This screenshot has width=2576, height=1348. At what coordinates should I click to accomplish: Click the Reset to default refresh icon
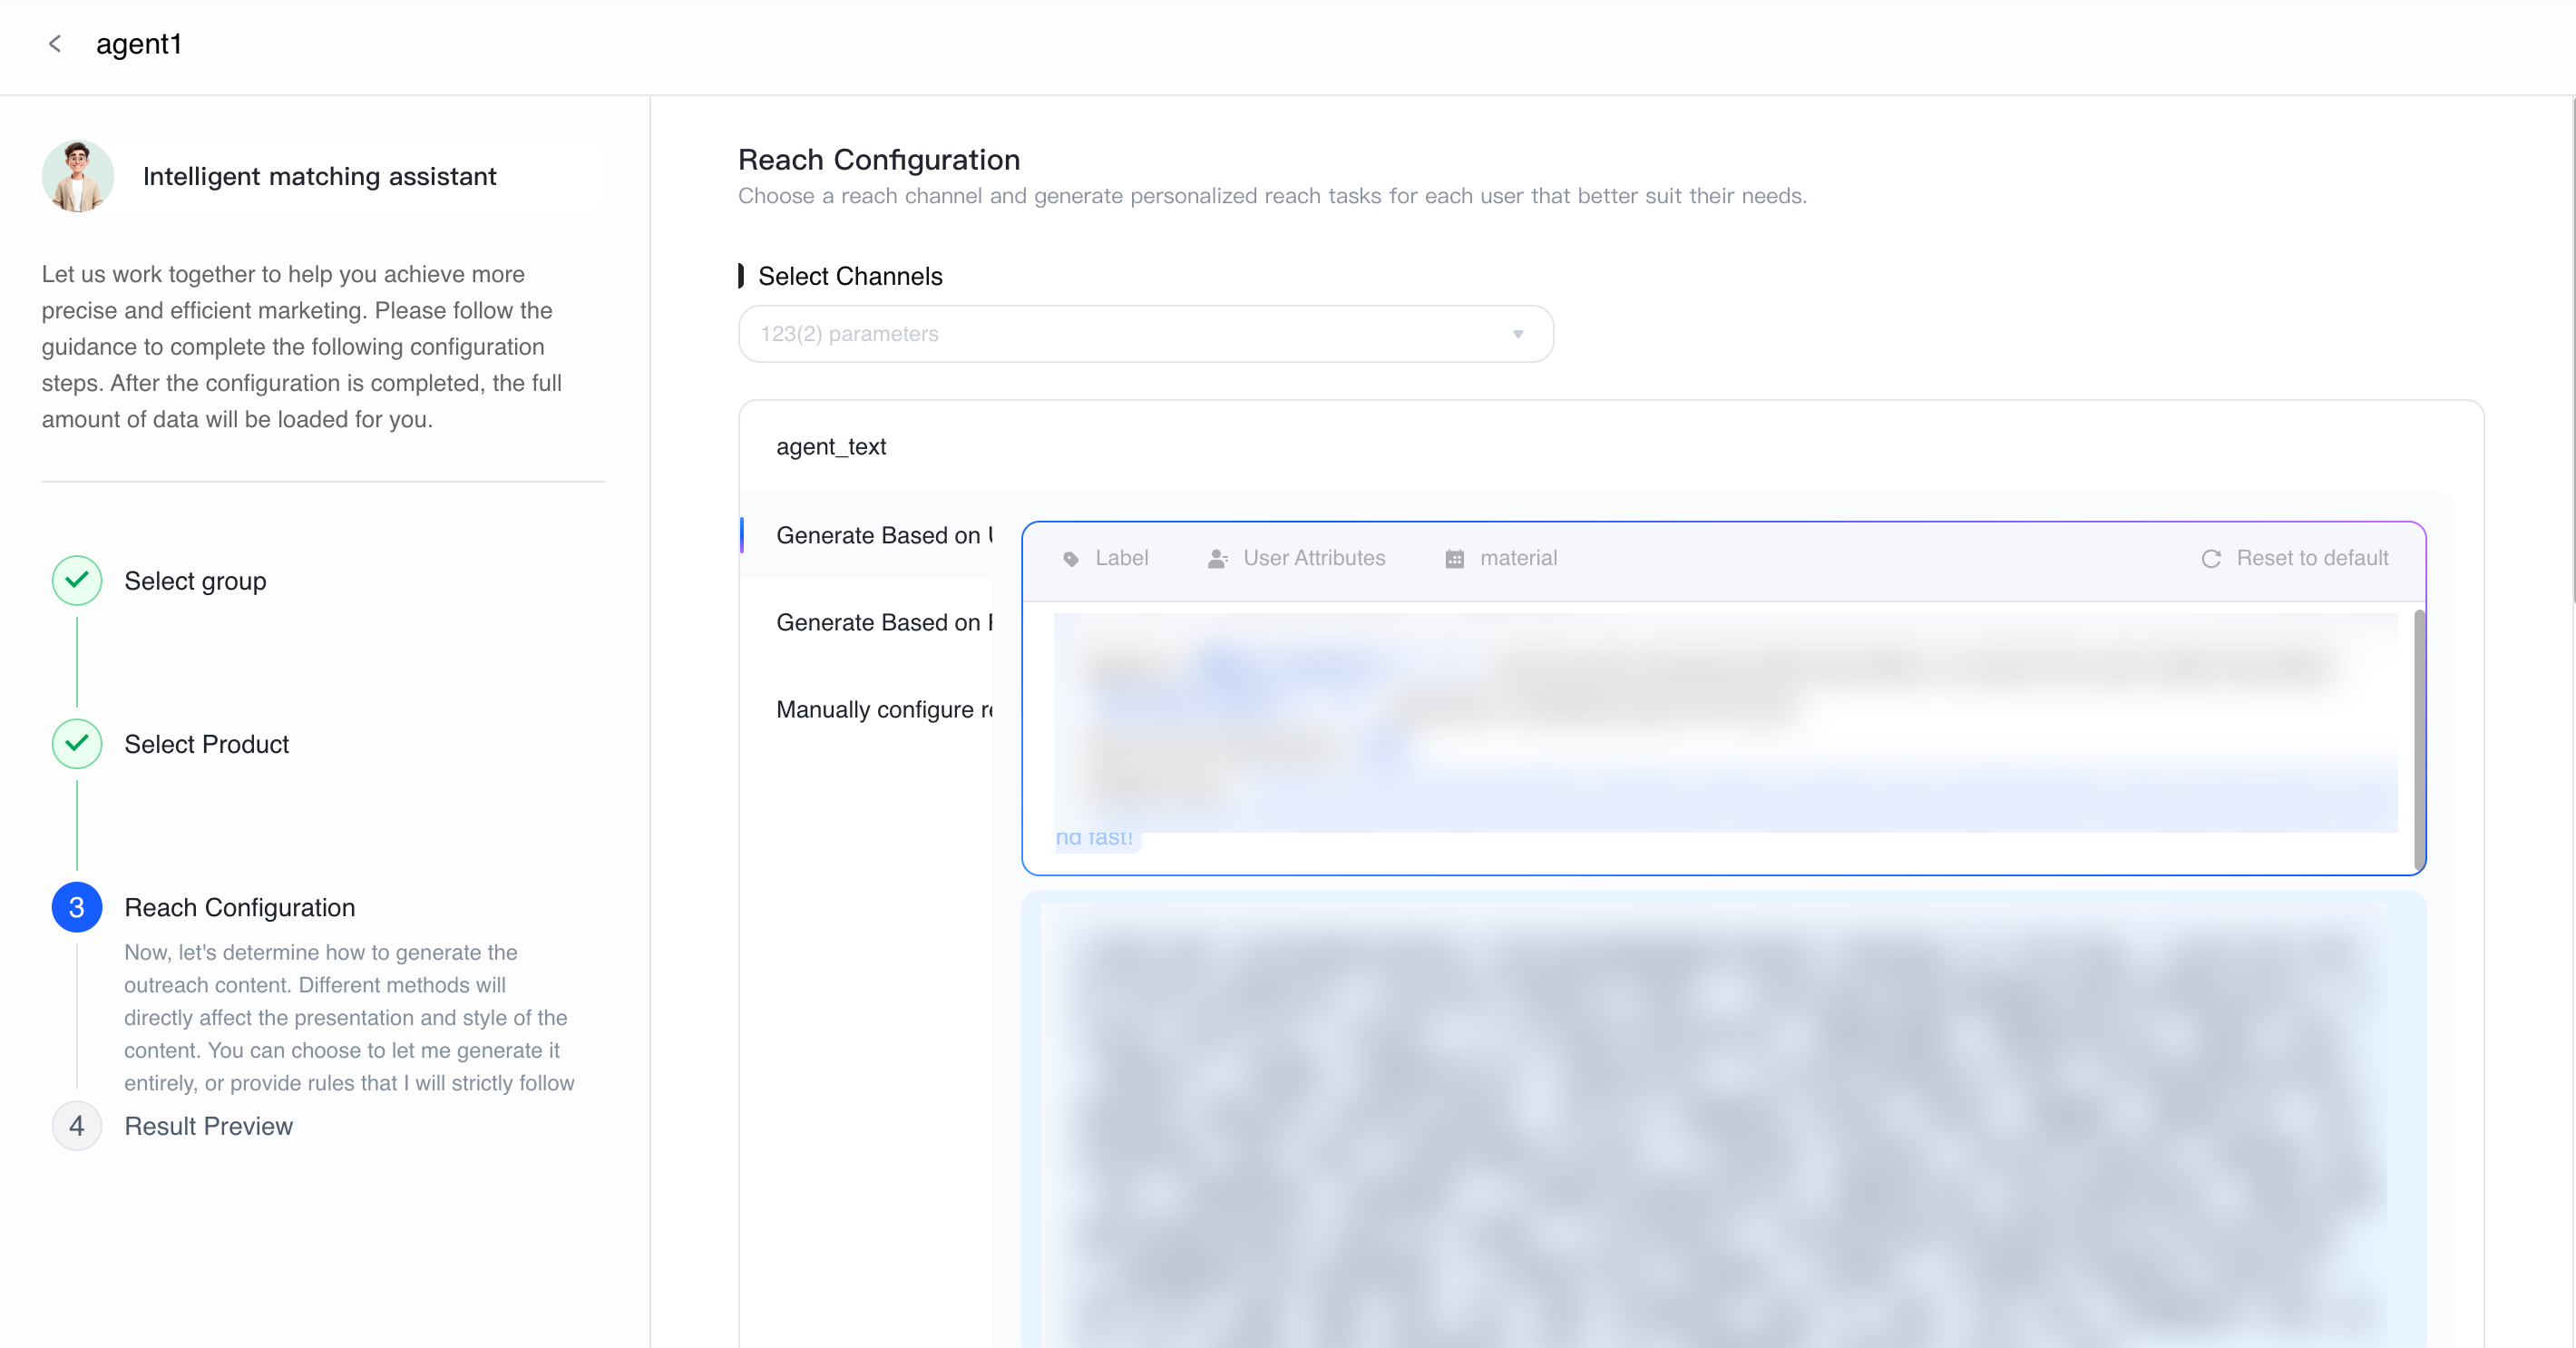coord(2211,559)
